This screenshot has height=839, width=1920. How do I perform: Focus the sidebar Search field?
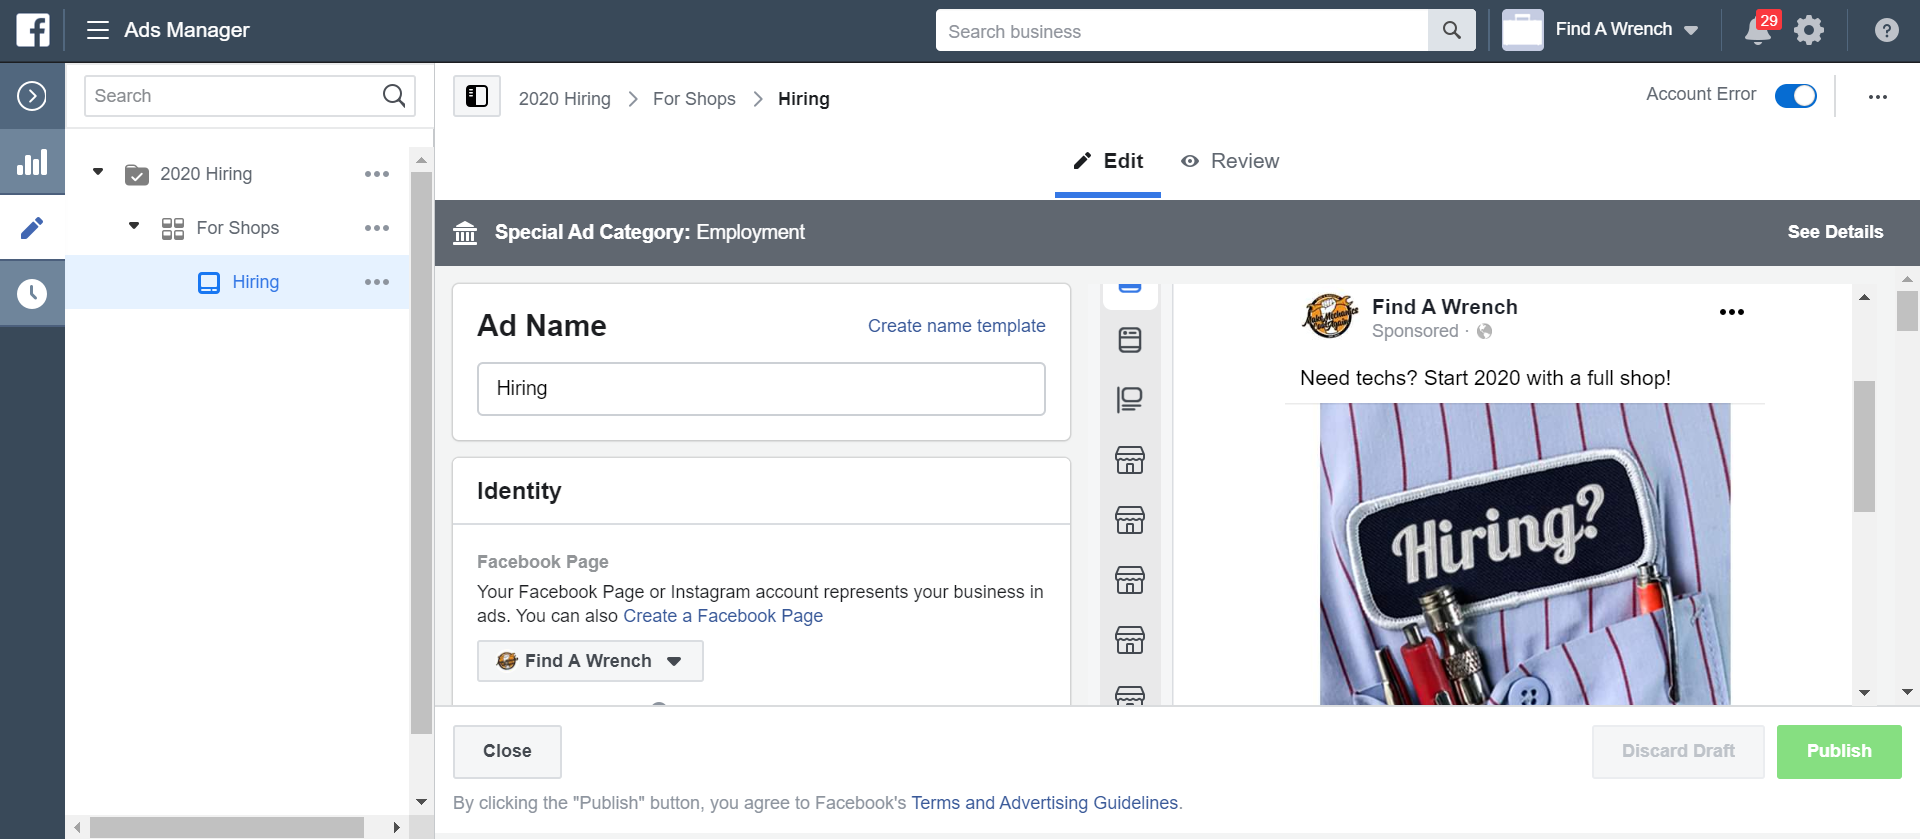(250, 96)
